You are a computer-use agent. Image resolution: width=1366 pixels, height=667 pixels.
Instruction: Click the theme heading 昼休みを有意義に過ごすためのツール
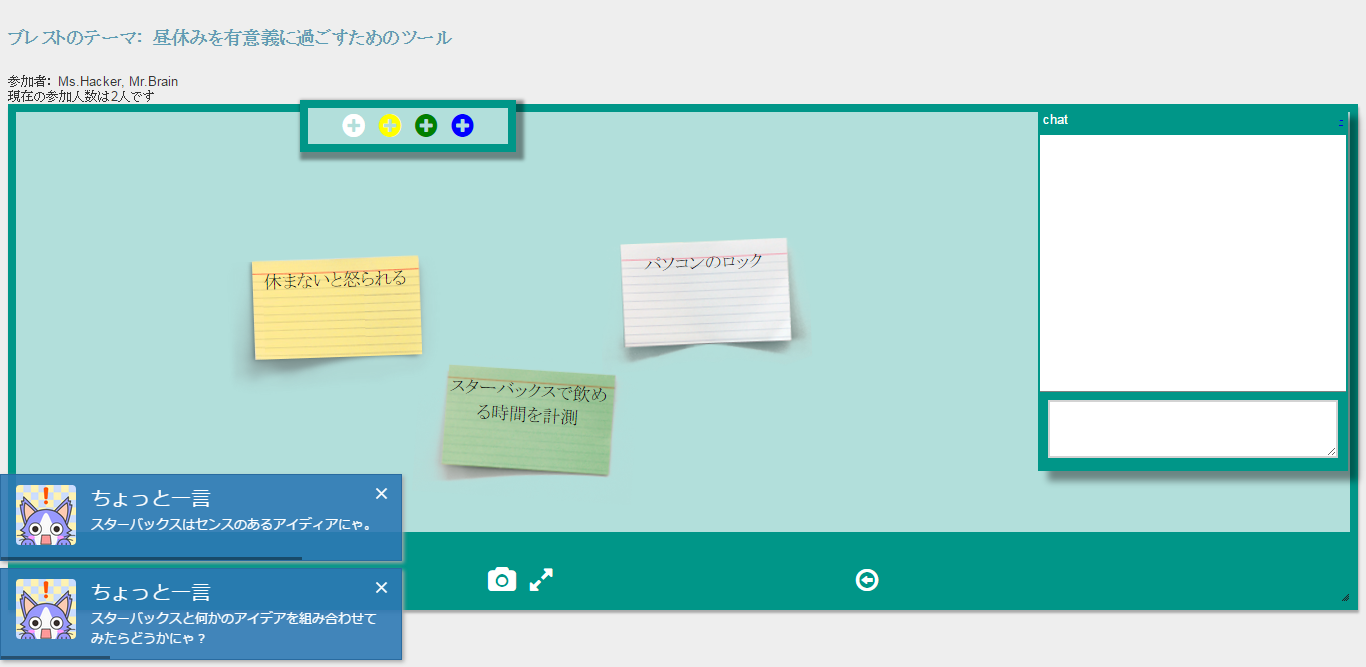[x=303, y=38]
